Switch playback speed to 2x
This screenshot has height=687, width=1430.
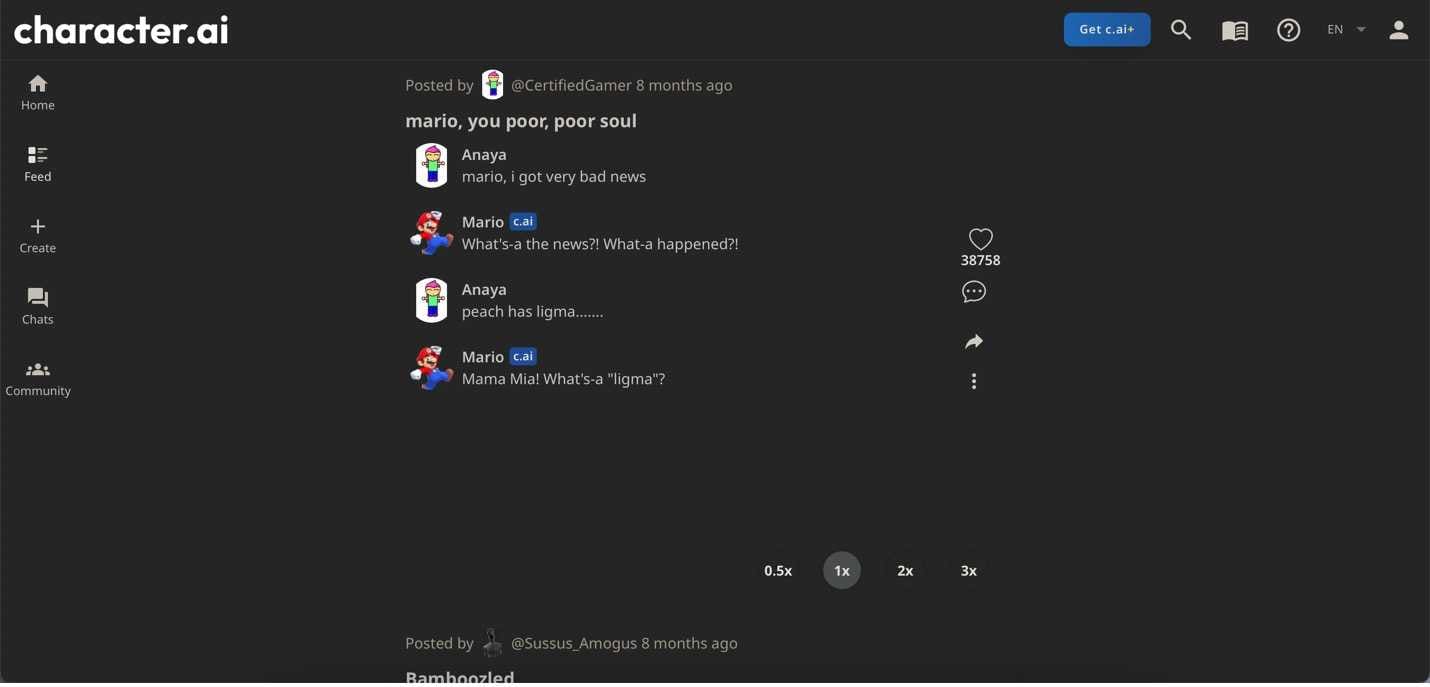[905, 571]
